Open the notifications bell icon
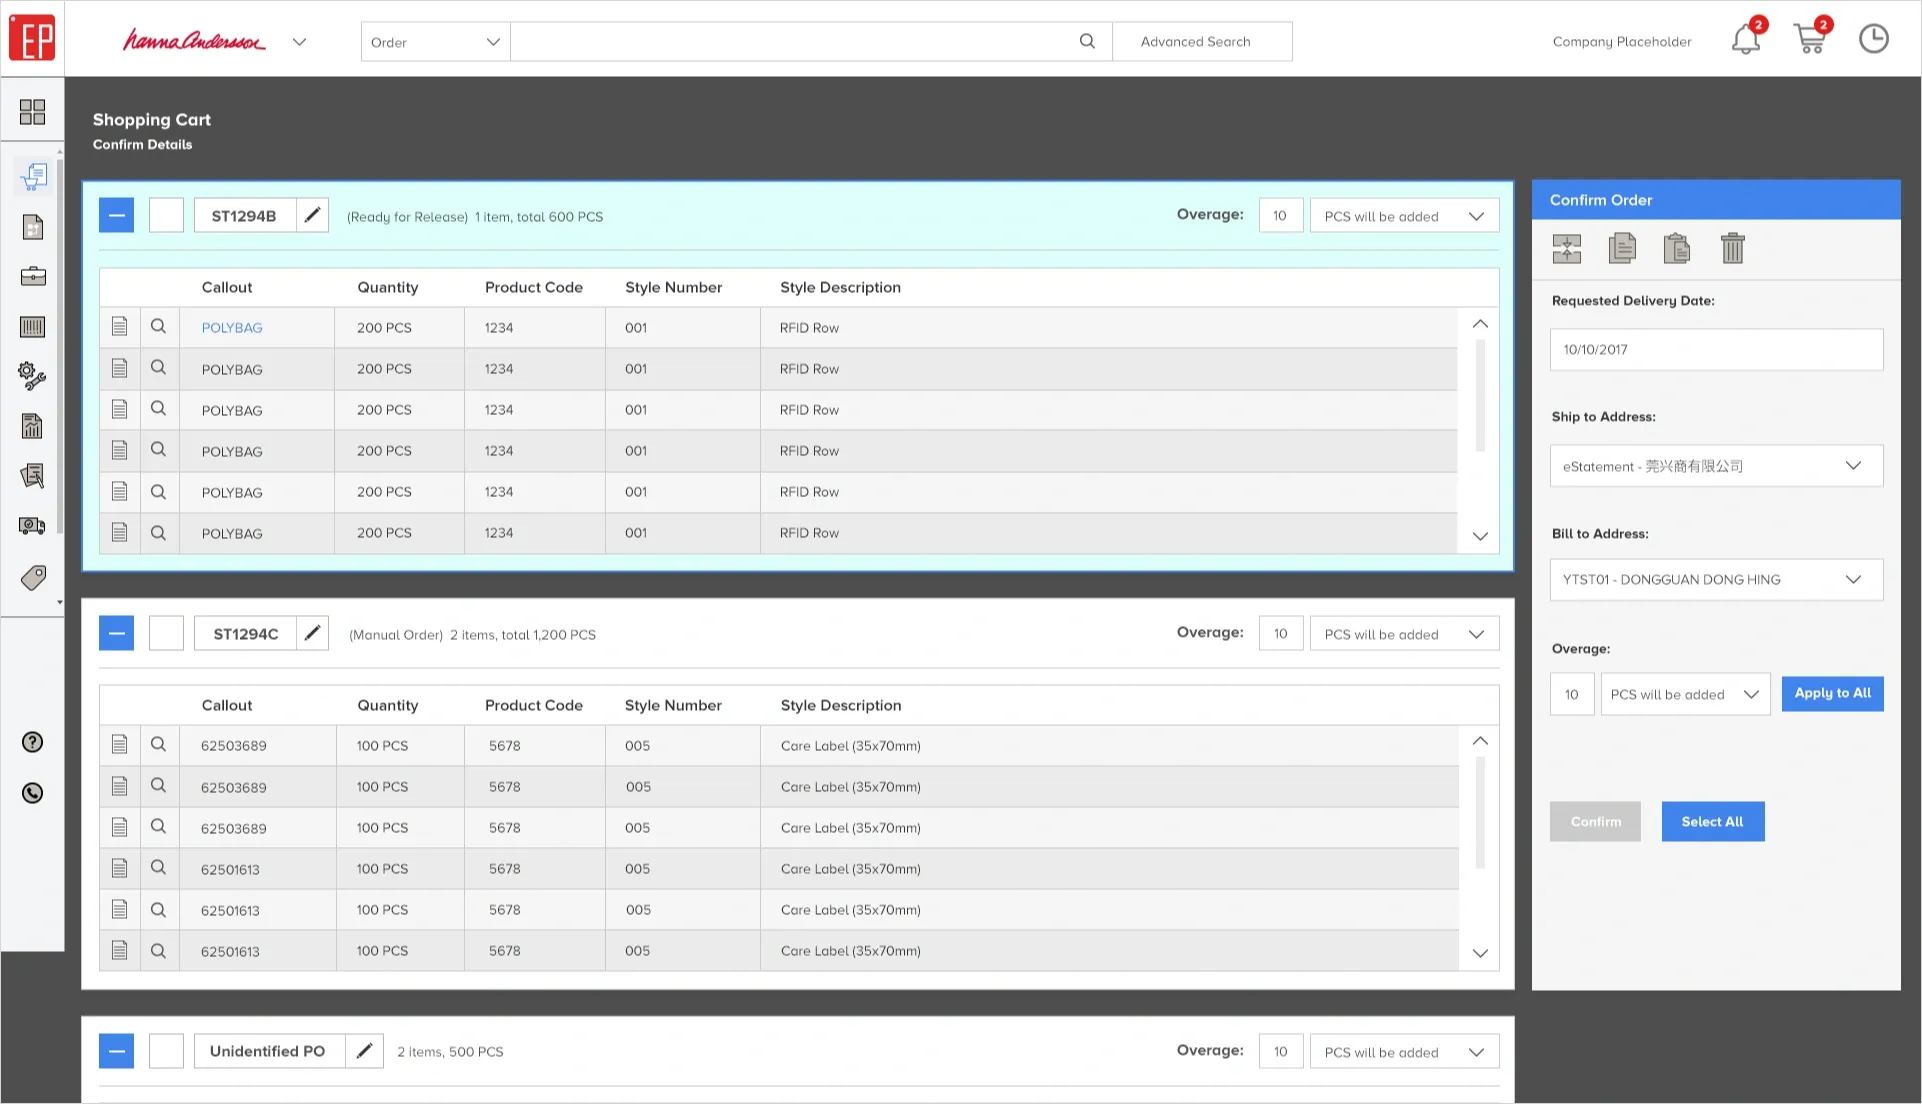 (1746, 40)
